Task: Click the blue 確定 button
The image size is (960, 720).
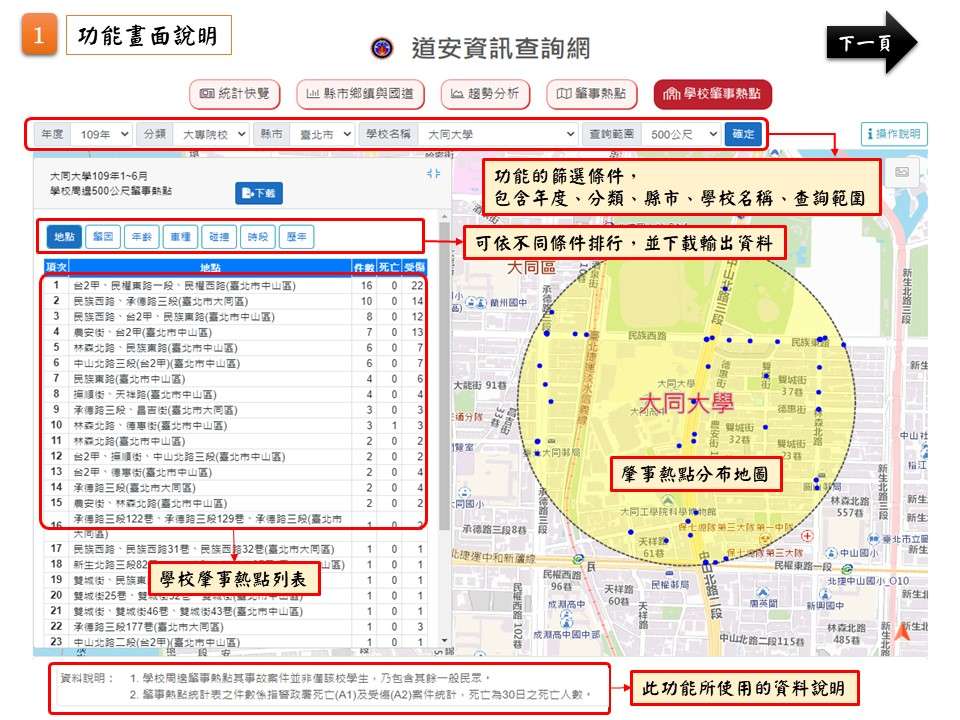Action: (x=743, y=134)
